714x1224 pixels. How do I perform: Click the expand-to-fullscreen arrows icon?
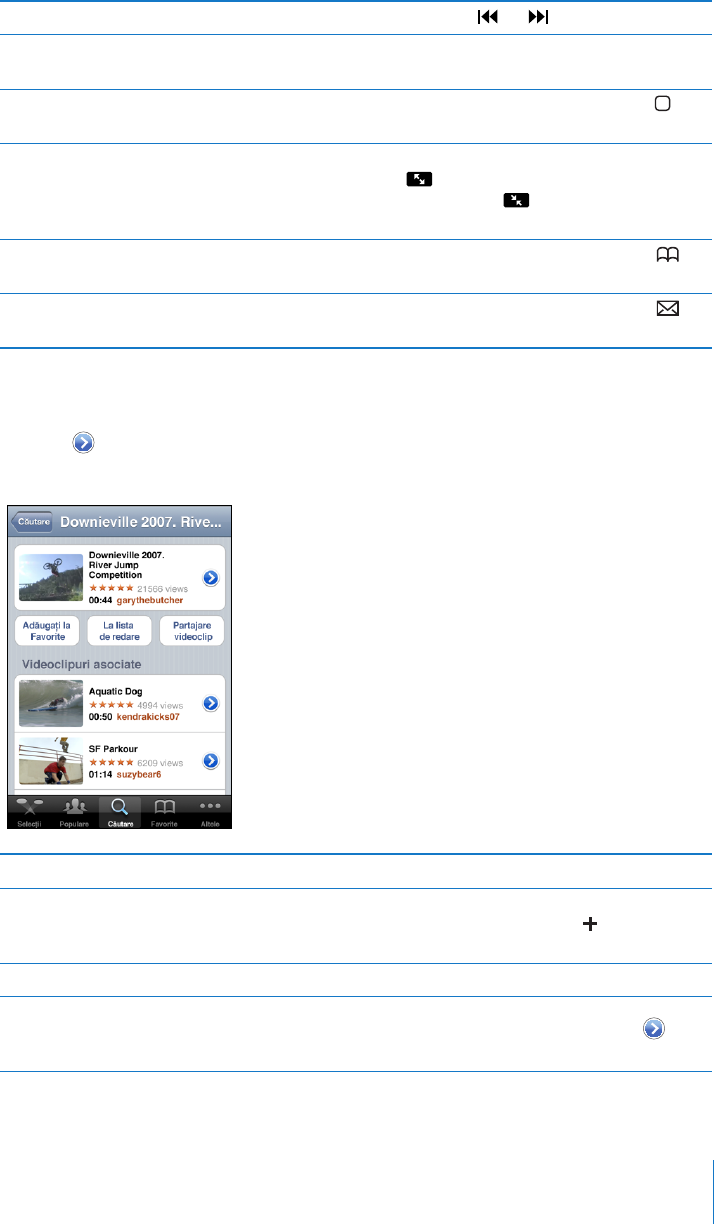point(419,179)
